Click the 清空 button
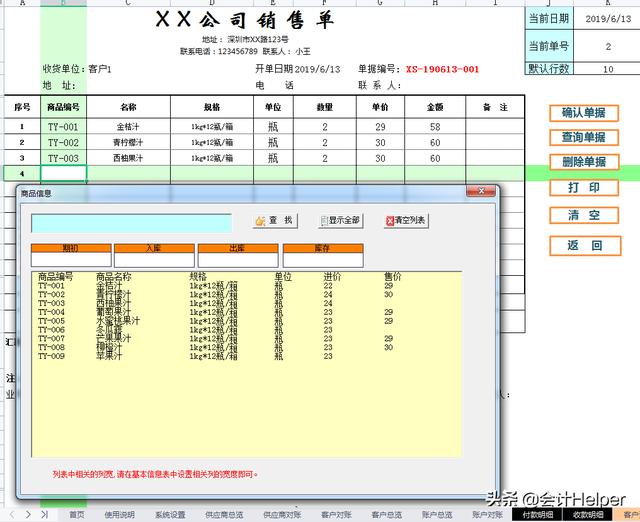This screenshot has height=522, width=640. [584, 215]
